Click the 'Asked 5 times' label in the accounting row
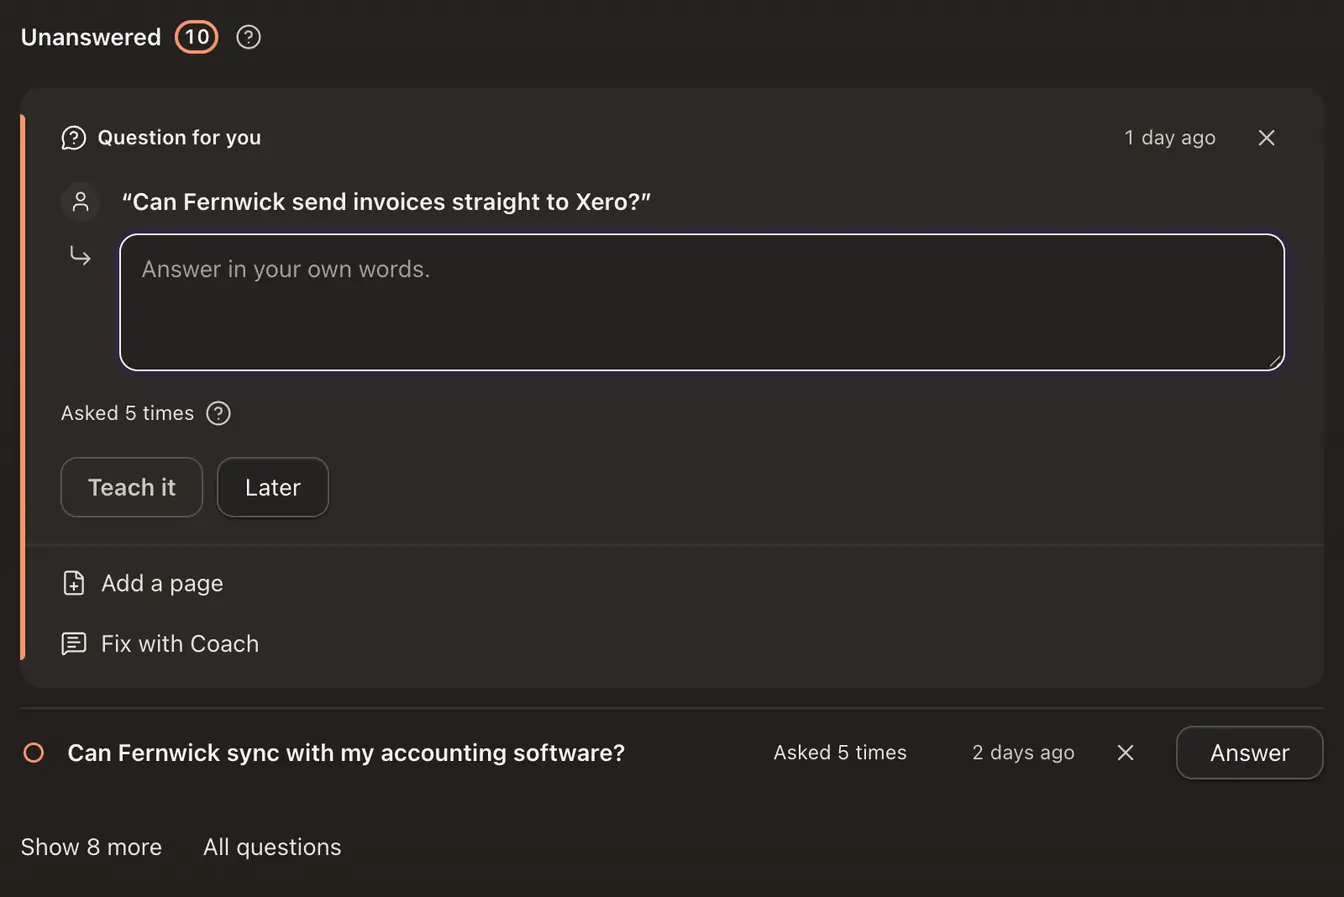This screenshot has height=897, width=1344. point(840,753)
